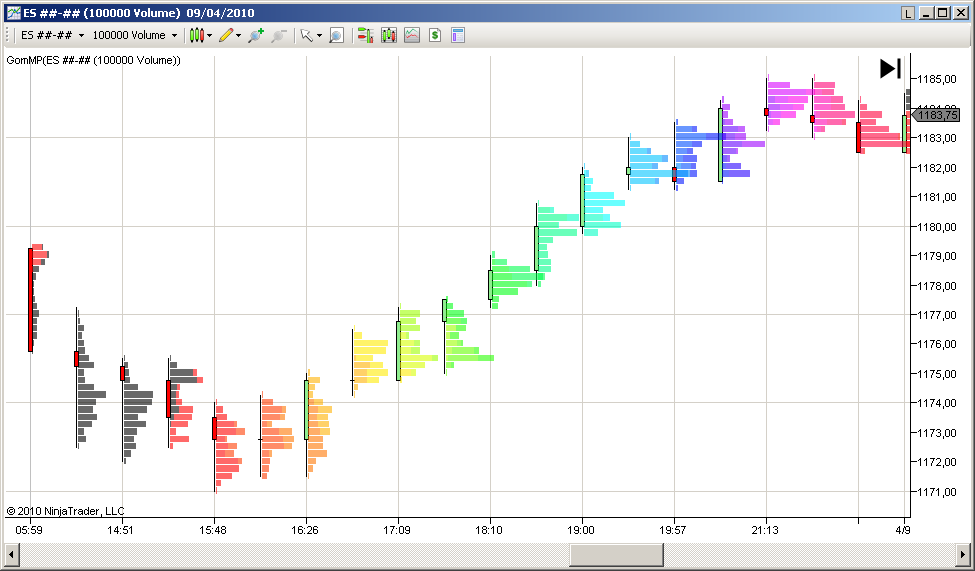Expand the cursor type dropdown arrow

click(319, 35)
